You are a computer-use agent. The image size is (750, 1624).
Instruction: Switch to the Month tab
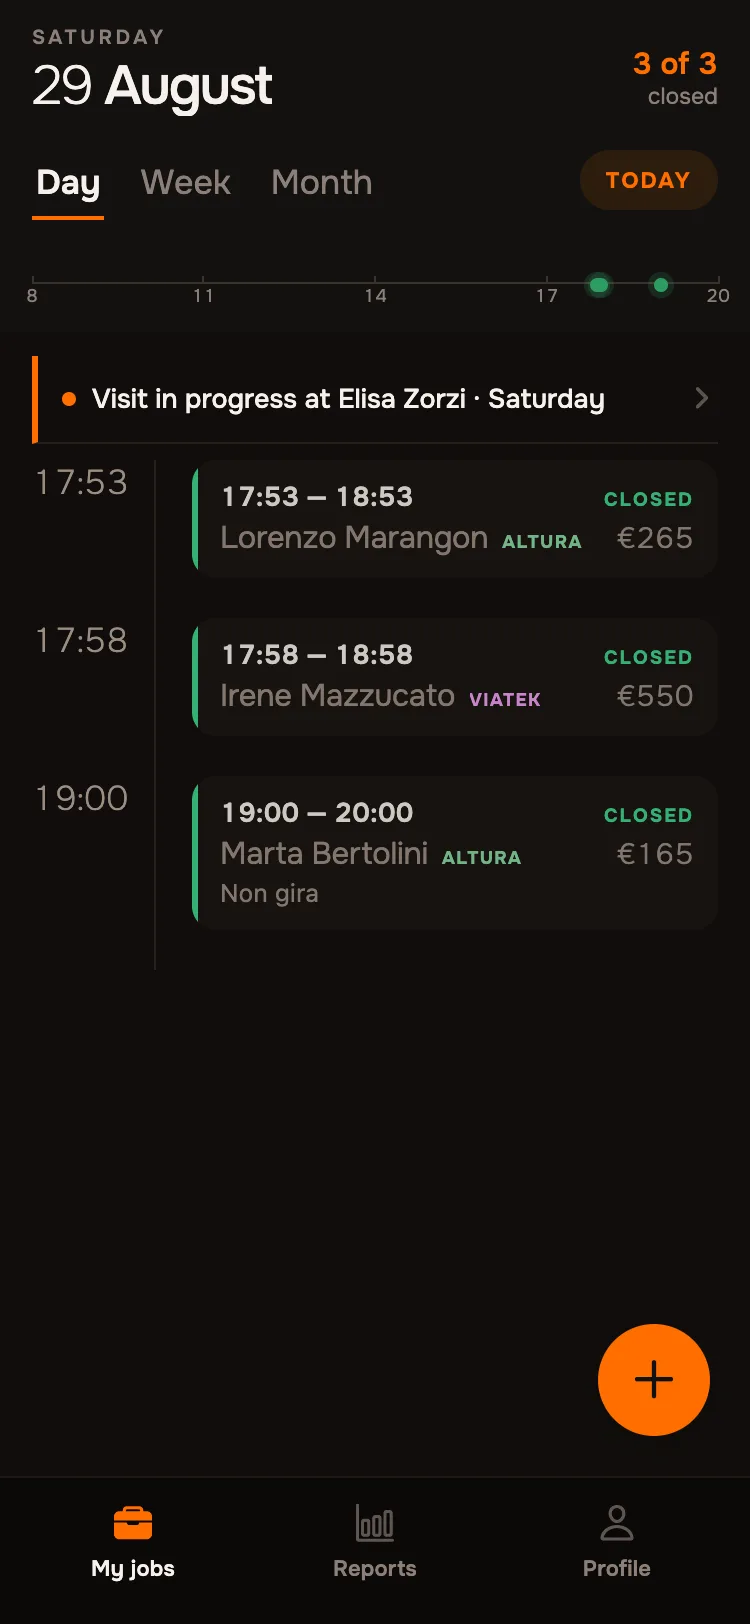coord(322,182)
